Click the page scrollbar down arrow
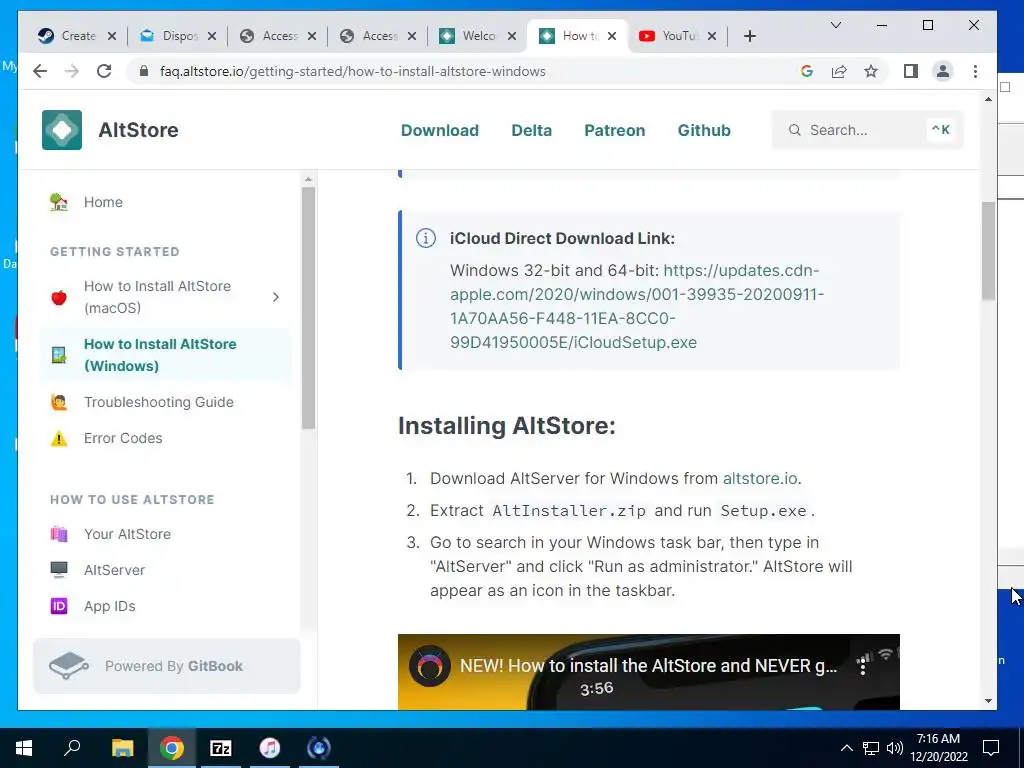 pos(988,701)
